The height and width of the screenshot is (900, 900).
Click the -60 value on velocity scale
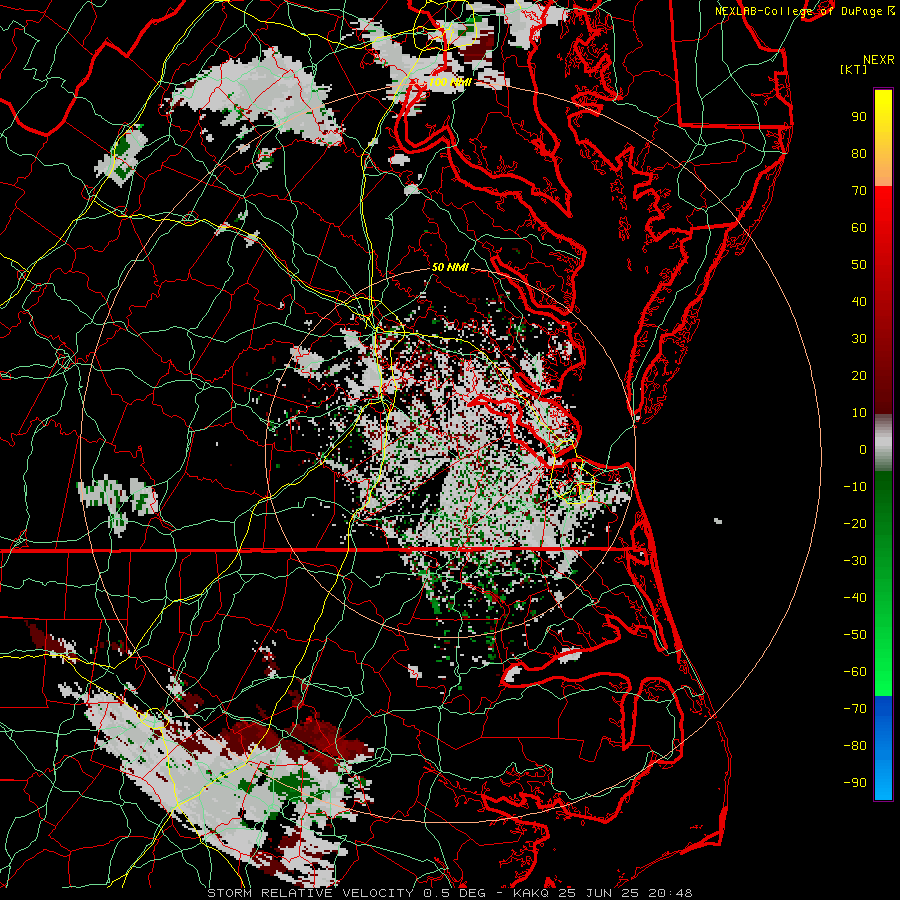tap(855, 672)
